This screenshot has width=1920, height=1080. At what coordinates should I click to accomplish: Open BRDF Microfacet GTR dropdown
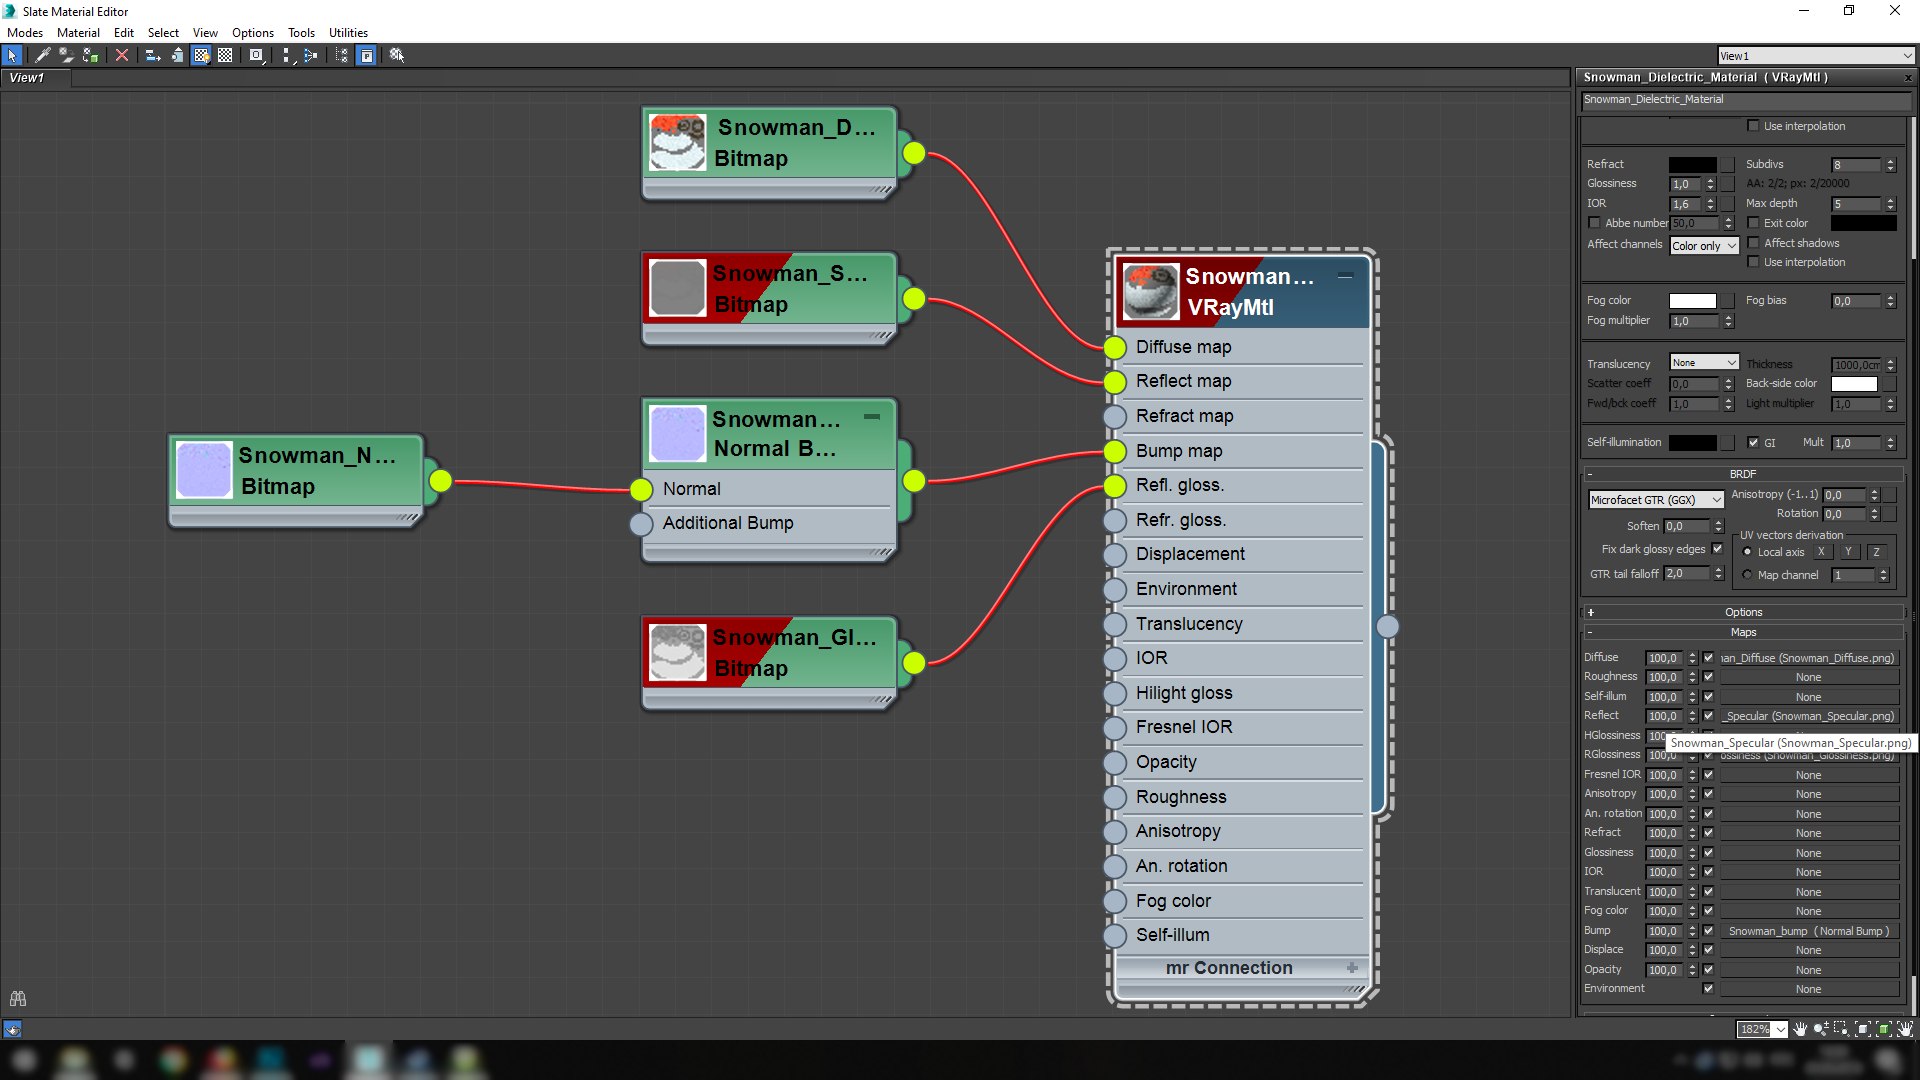point(1656,500)
